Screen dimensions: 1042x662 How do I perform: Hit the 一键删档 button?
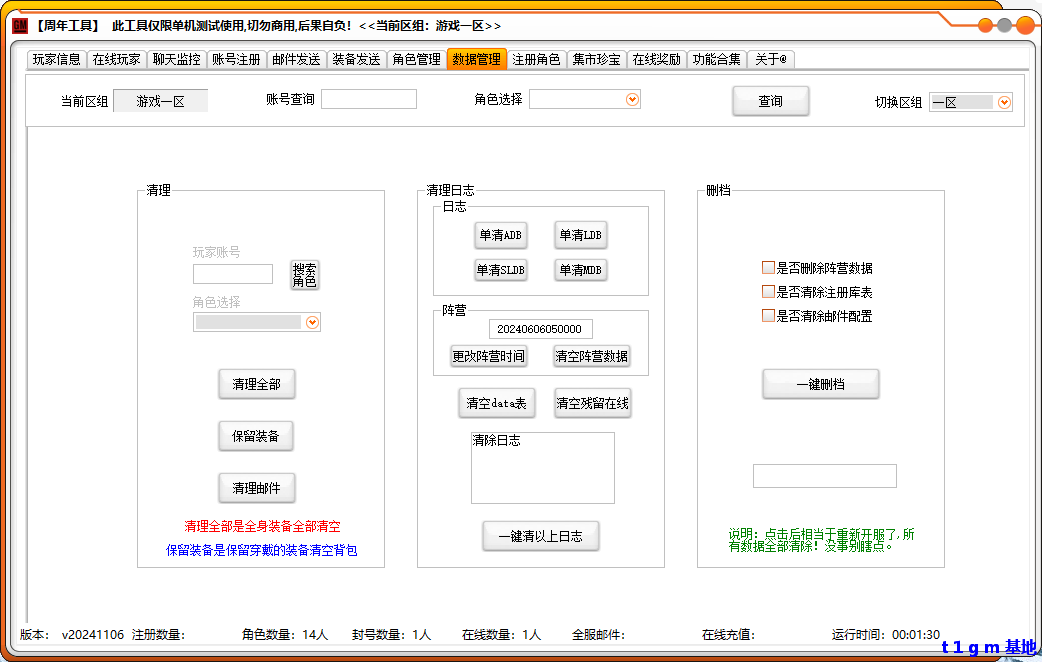(820, 384)
